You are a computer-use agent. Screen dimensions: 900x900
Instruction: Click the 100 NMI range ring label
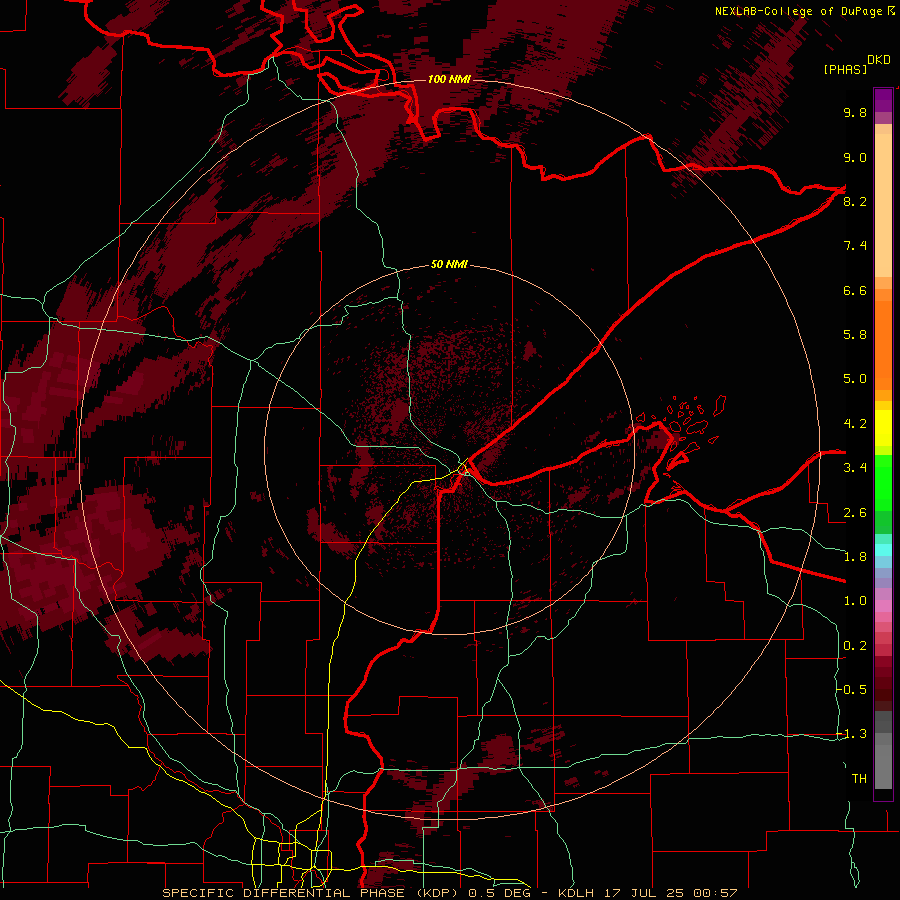449,79
